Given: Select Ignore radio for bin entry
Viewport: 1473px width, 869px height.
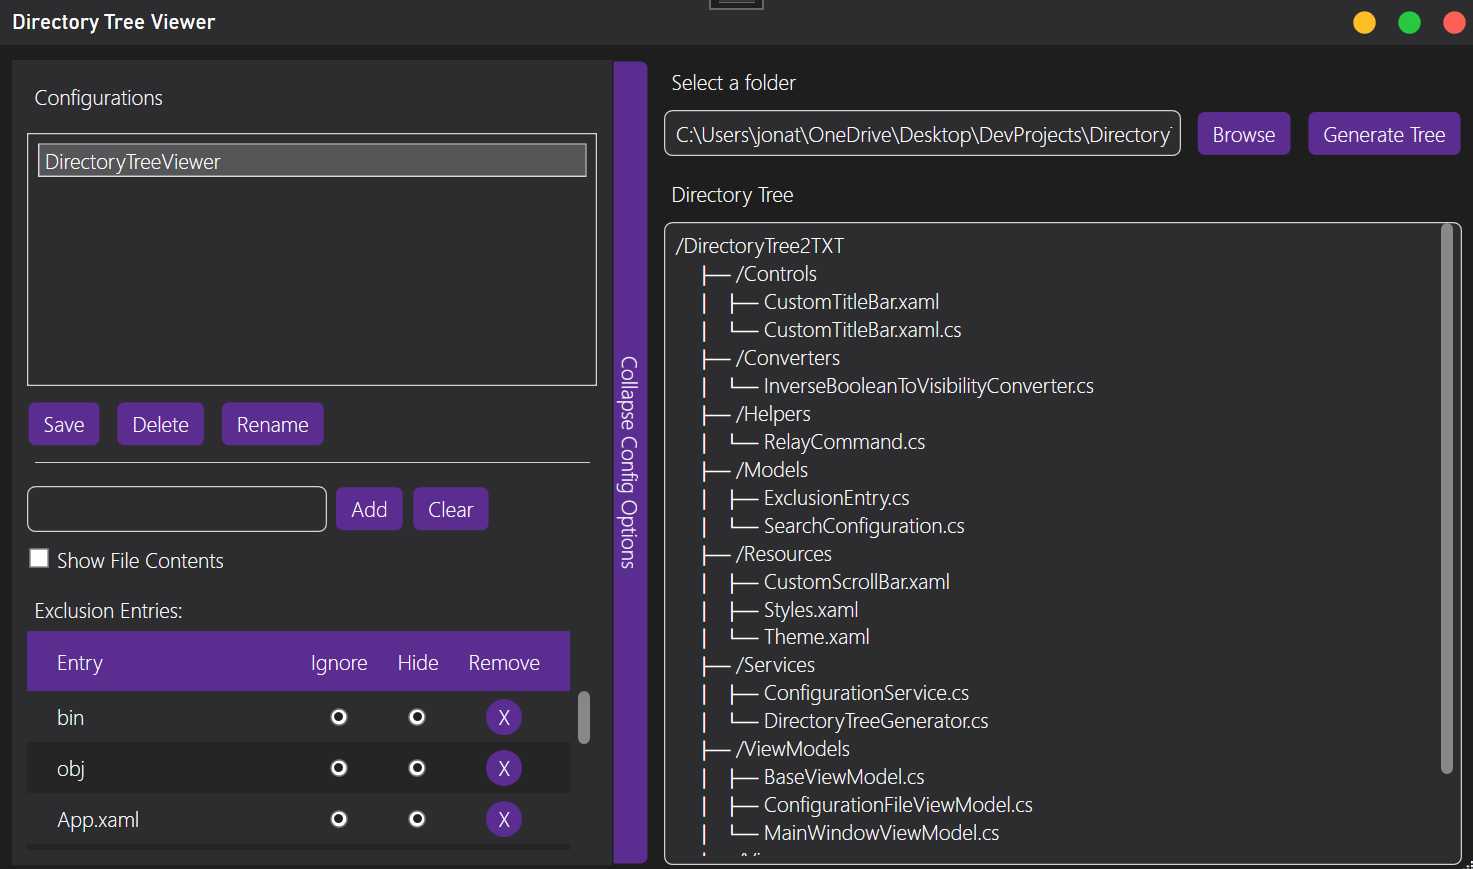Looking at the screenshot, I should (339, 717).
